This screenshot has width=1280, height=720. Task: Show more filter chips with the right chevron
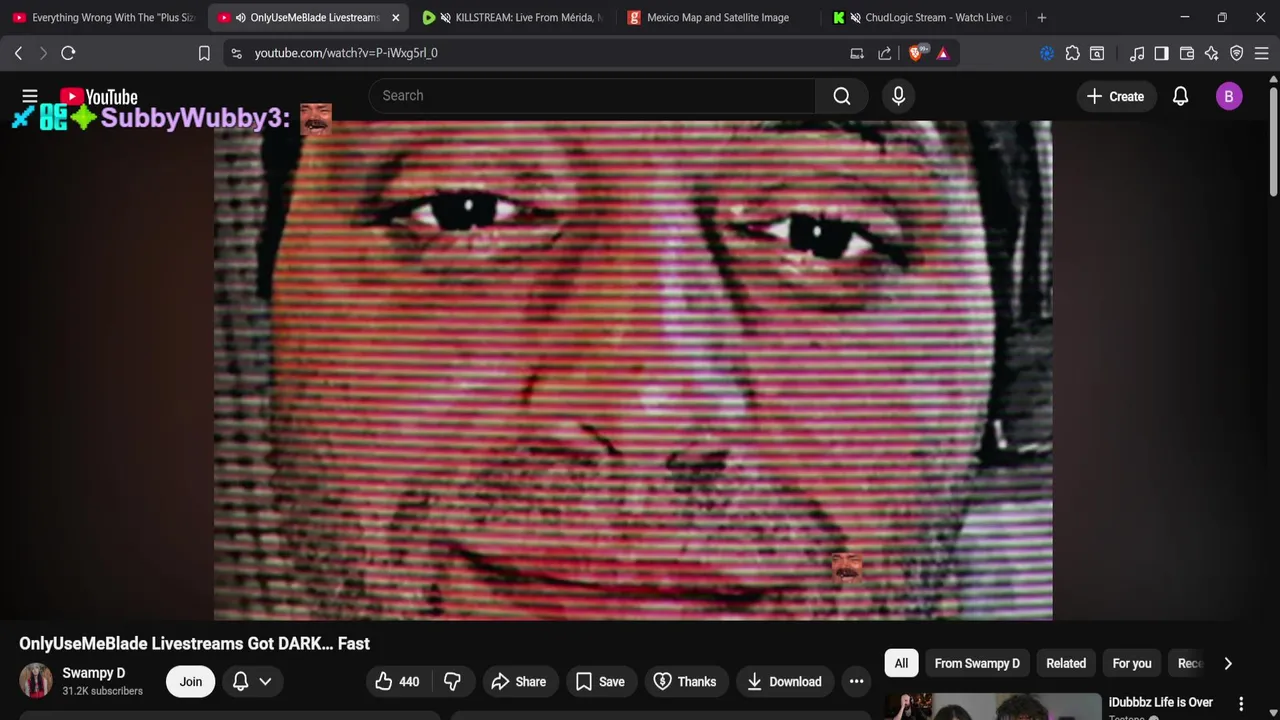click(1228, 663)
